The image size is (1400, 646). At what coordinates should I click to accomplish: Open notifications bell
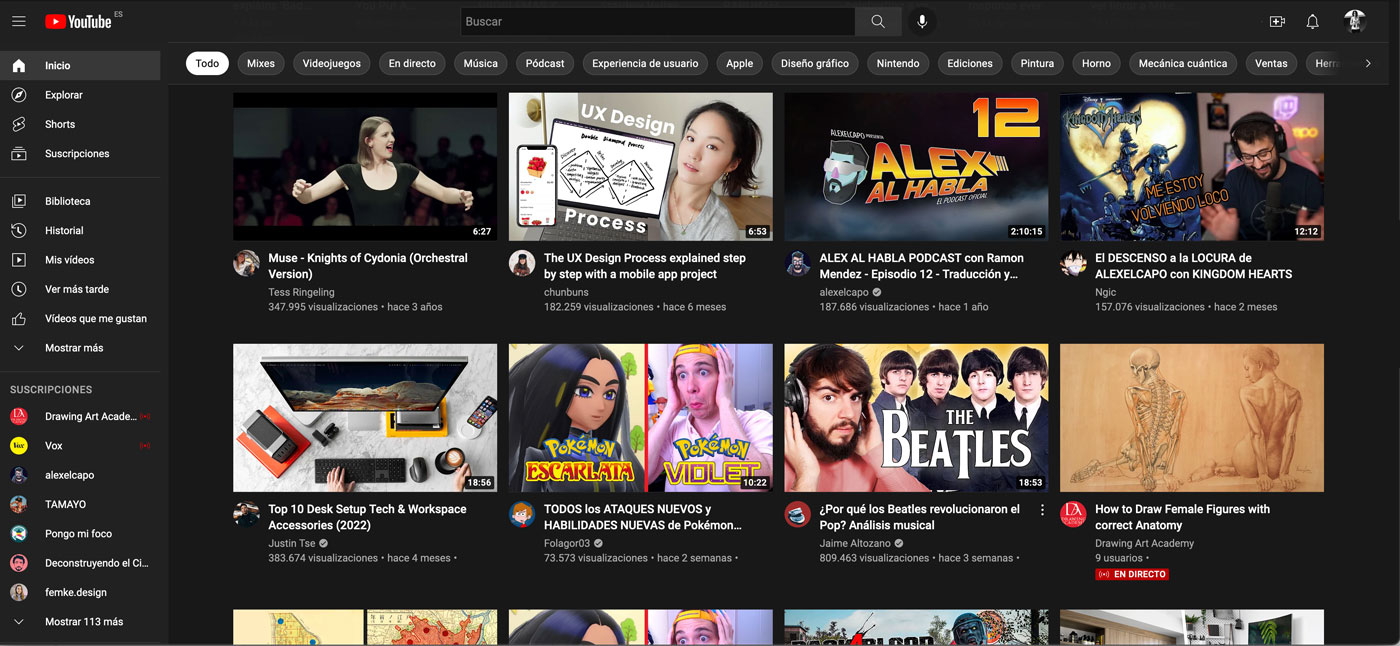1313,21
